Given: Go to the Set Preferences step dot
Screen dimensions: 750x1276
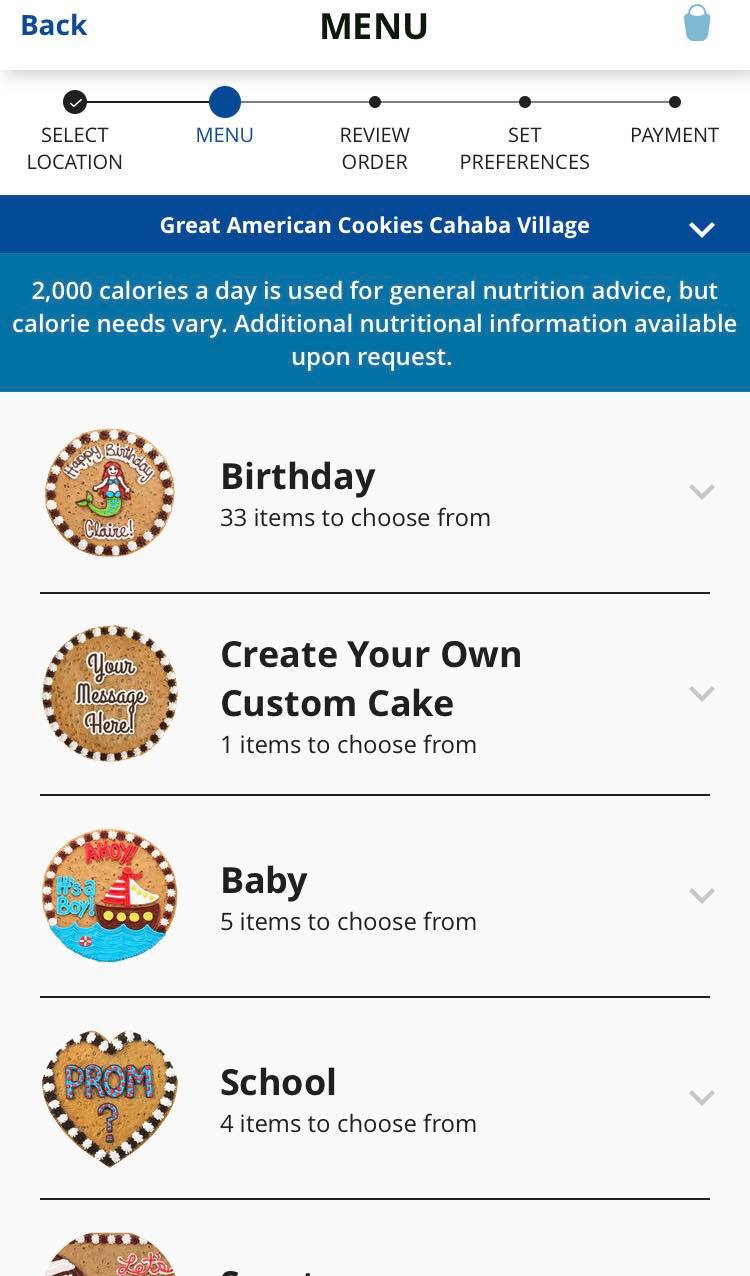Looking at the screenshot, I should coord(525,102).
